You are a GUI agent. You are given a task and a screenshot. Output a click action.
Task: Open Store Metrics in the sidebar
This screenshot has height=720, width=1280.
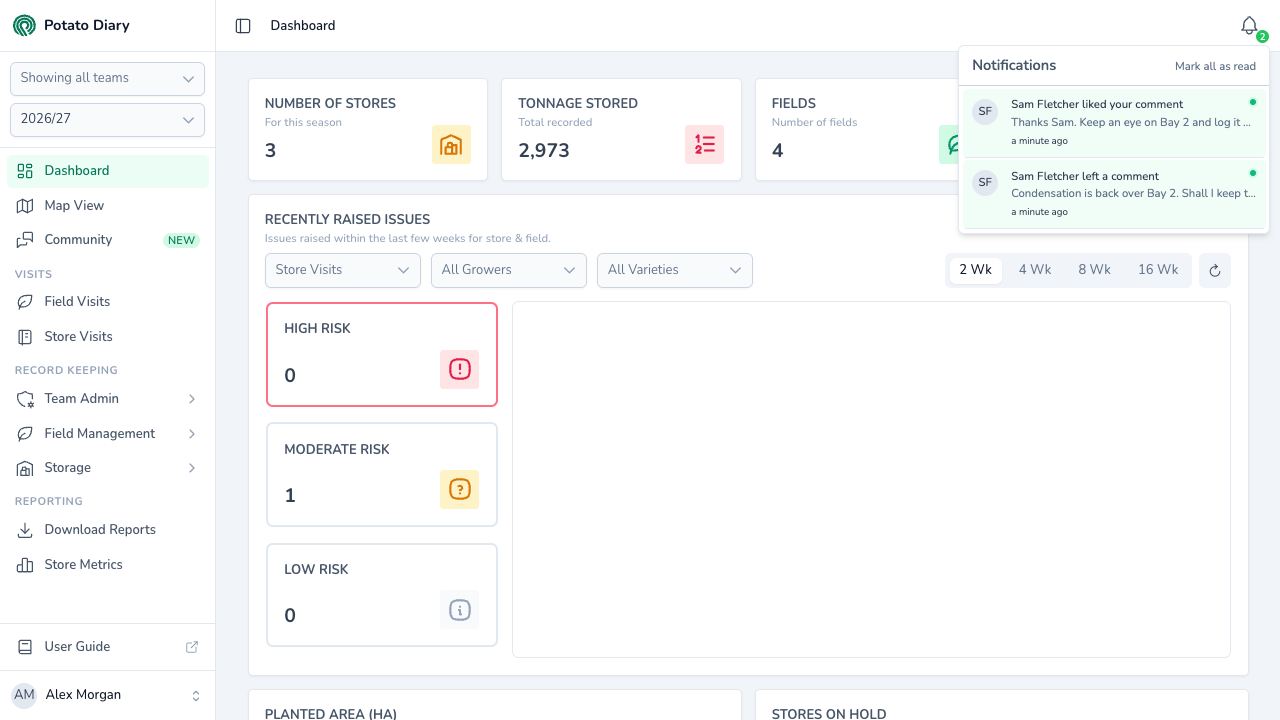[x=108, y=565]
